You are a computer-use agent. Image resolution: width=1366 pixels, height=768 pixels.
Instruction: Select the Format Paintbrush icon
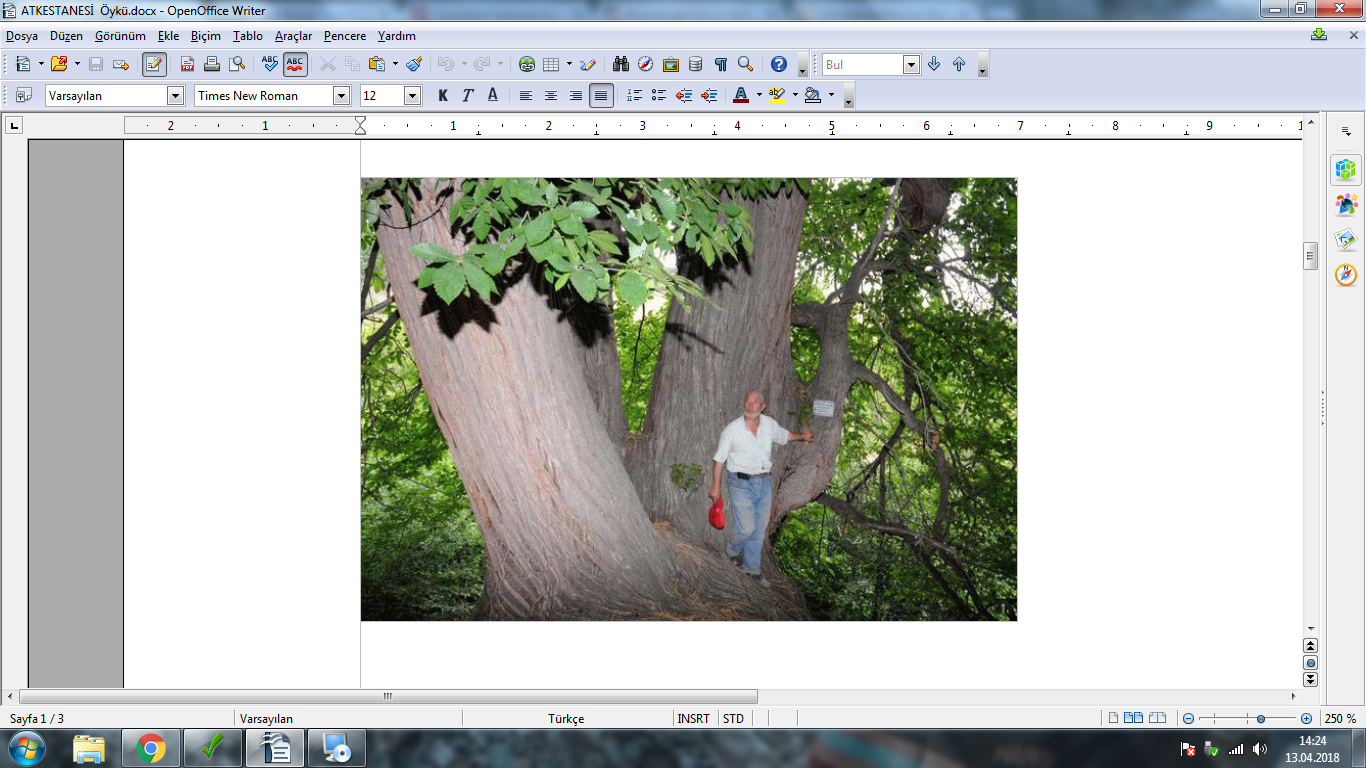pos(414,64)
